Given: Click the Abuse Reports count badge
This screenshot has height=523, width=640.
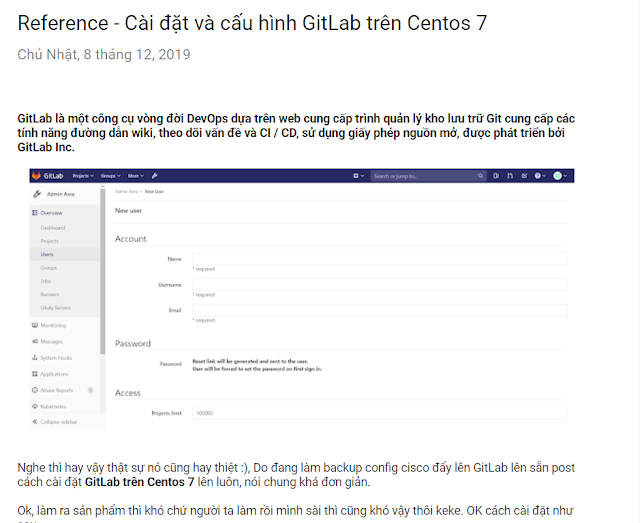Looking at the screenshot, I should tap(91, 390).
